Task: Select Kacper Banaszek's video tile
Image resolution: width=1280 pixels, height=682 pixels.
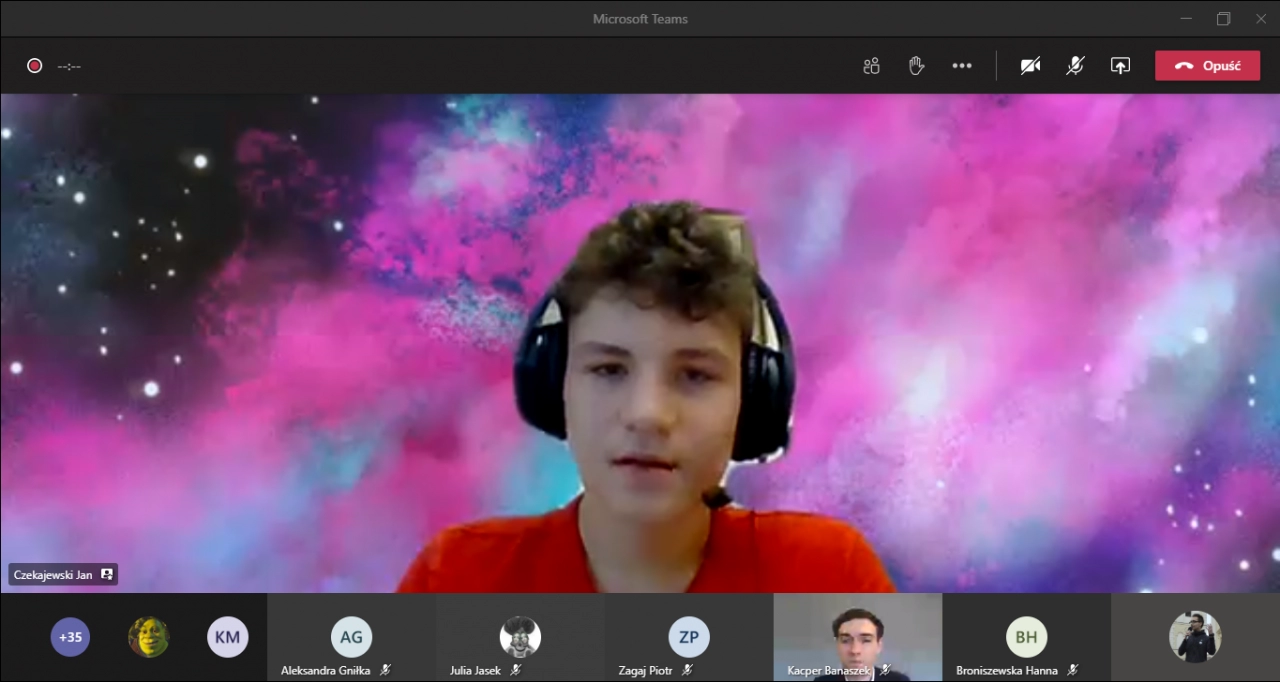Action: point(858,637)
